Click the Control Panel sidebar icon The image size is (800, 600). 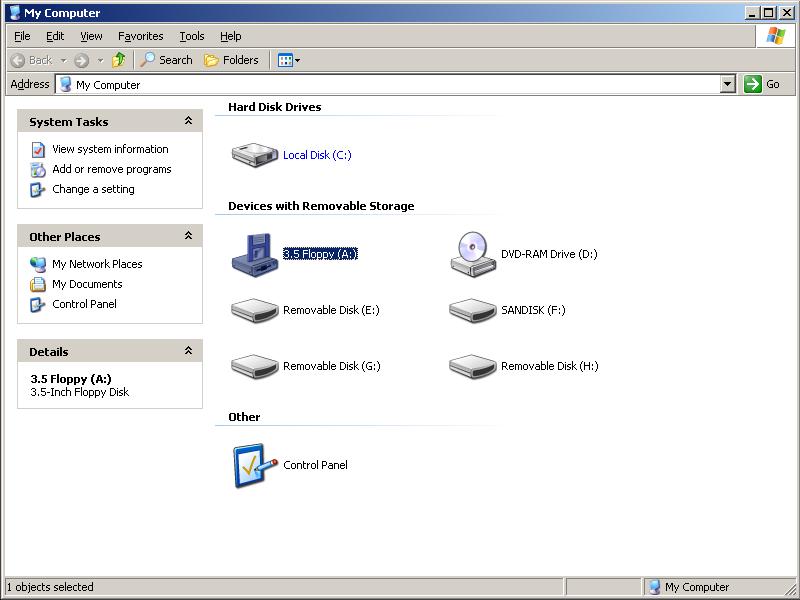point(38,305)
